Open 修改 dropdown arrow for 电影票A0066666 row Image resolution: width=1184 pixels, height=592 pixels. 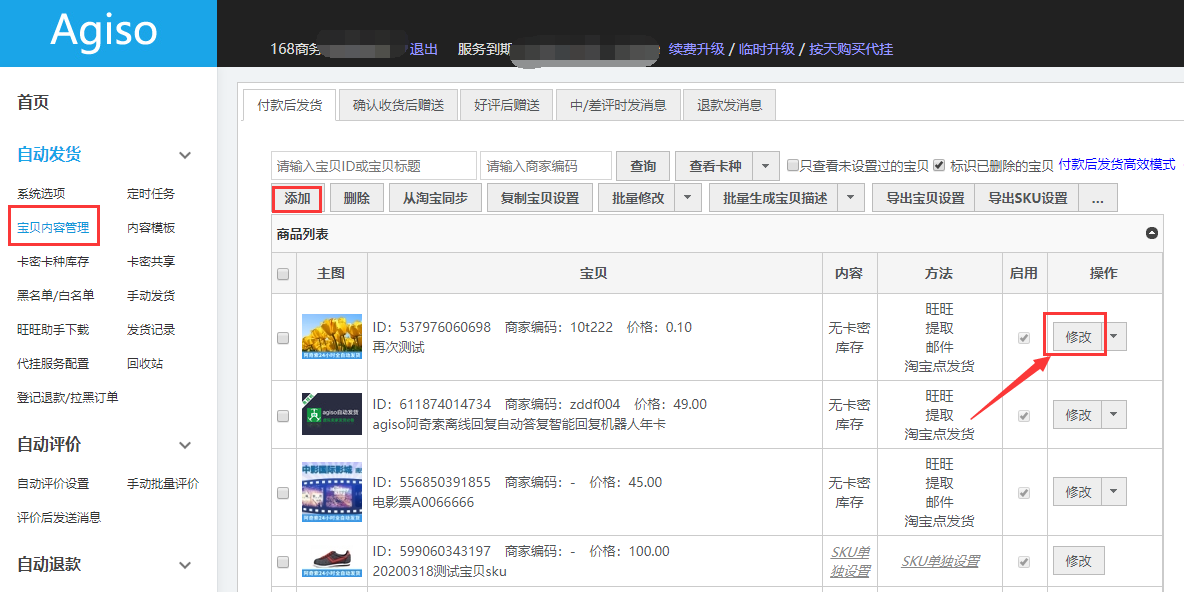click(x=1115, y=492)
